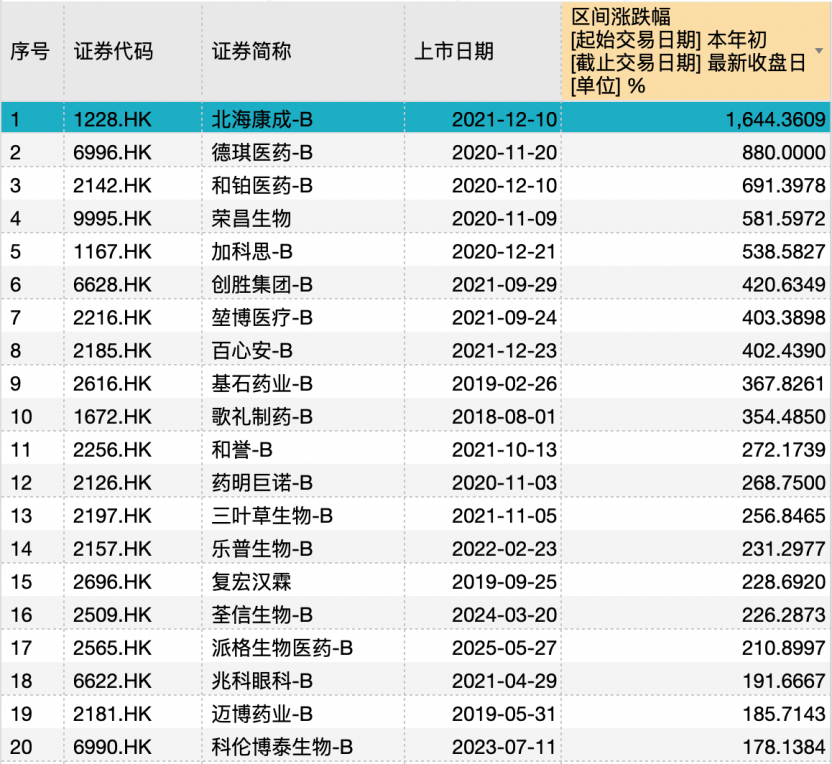Select the 和铂医药-B name cell
Image resolution: width=832 pixels, height=764 pixels.
coord(263,185)
